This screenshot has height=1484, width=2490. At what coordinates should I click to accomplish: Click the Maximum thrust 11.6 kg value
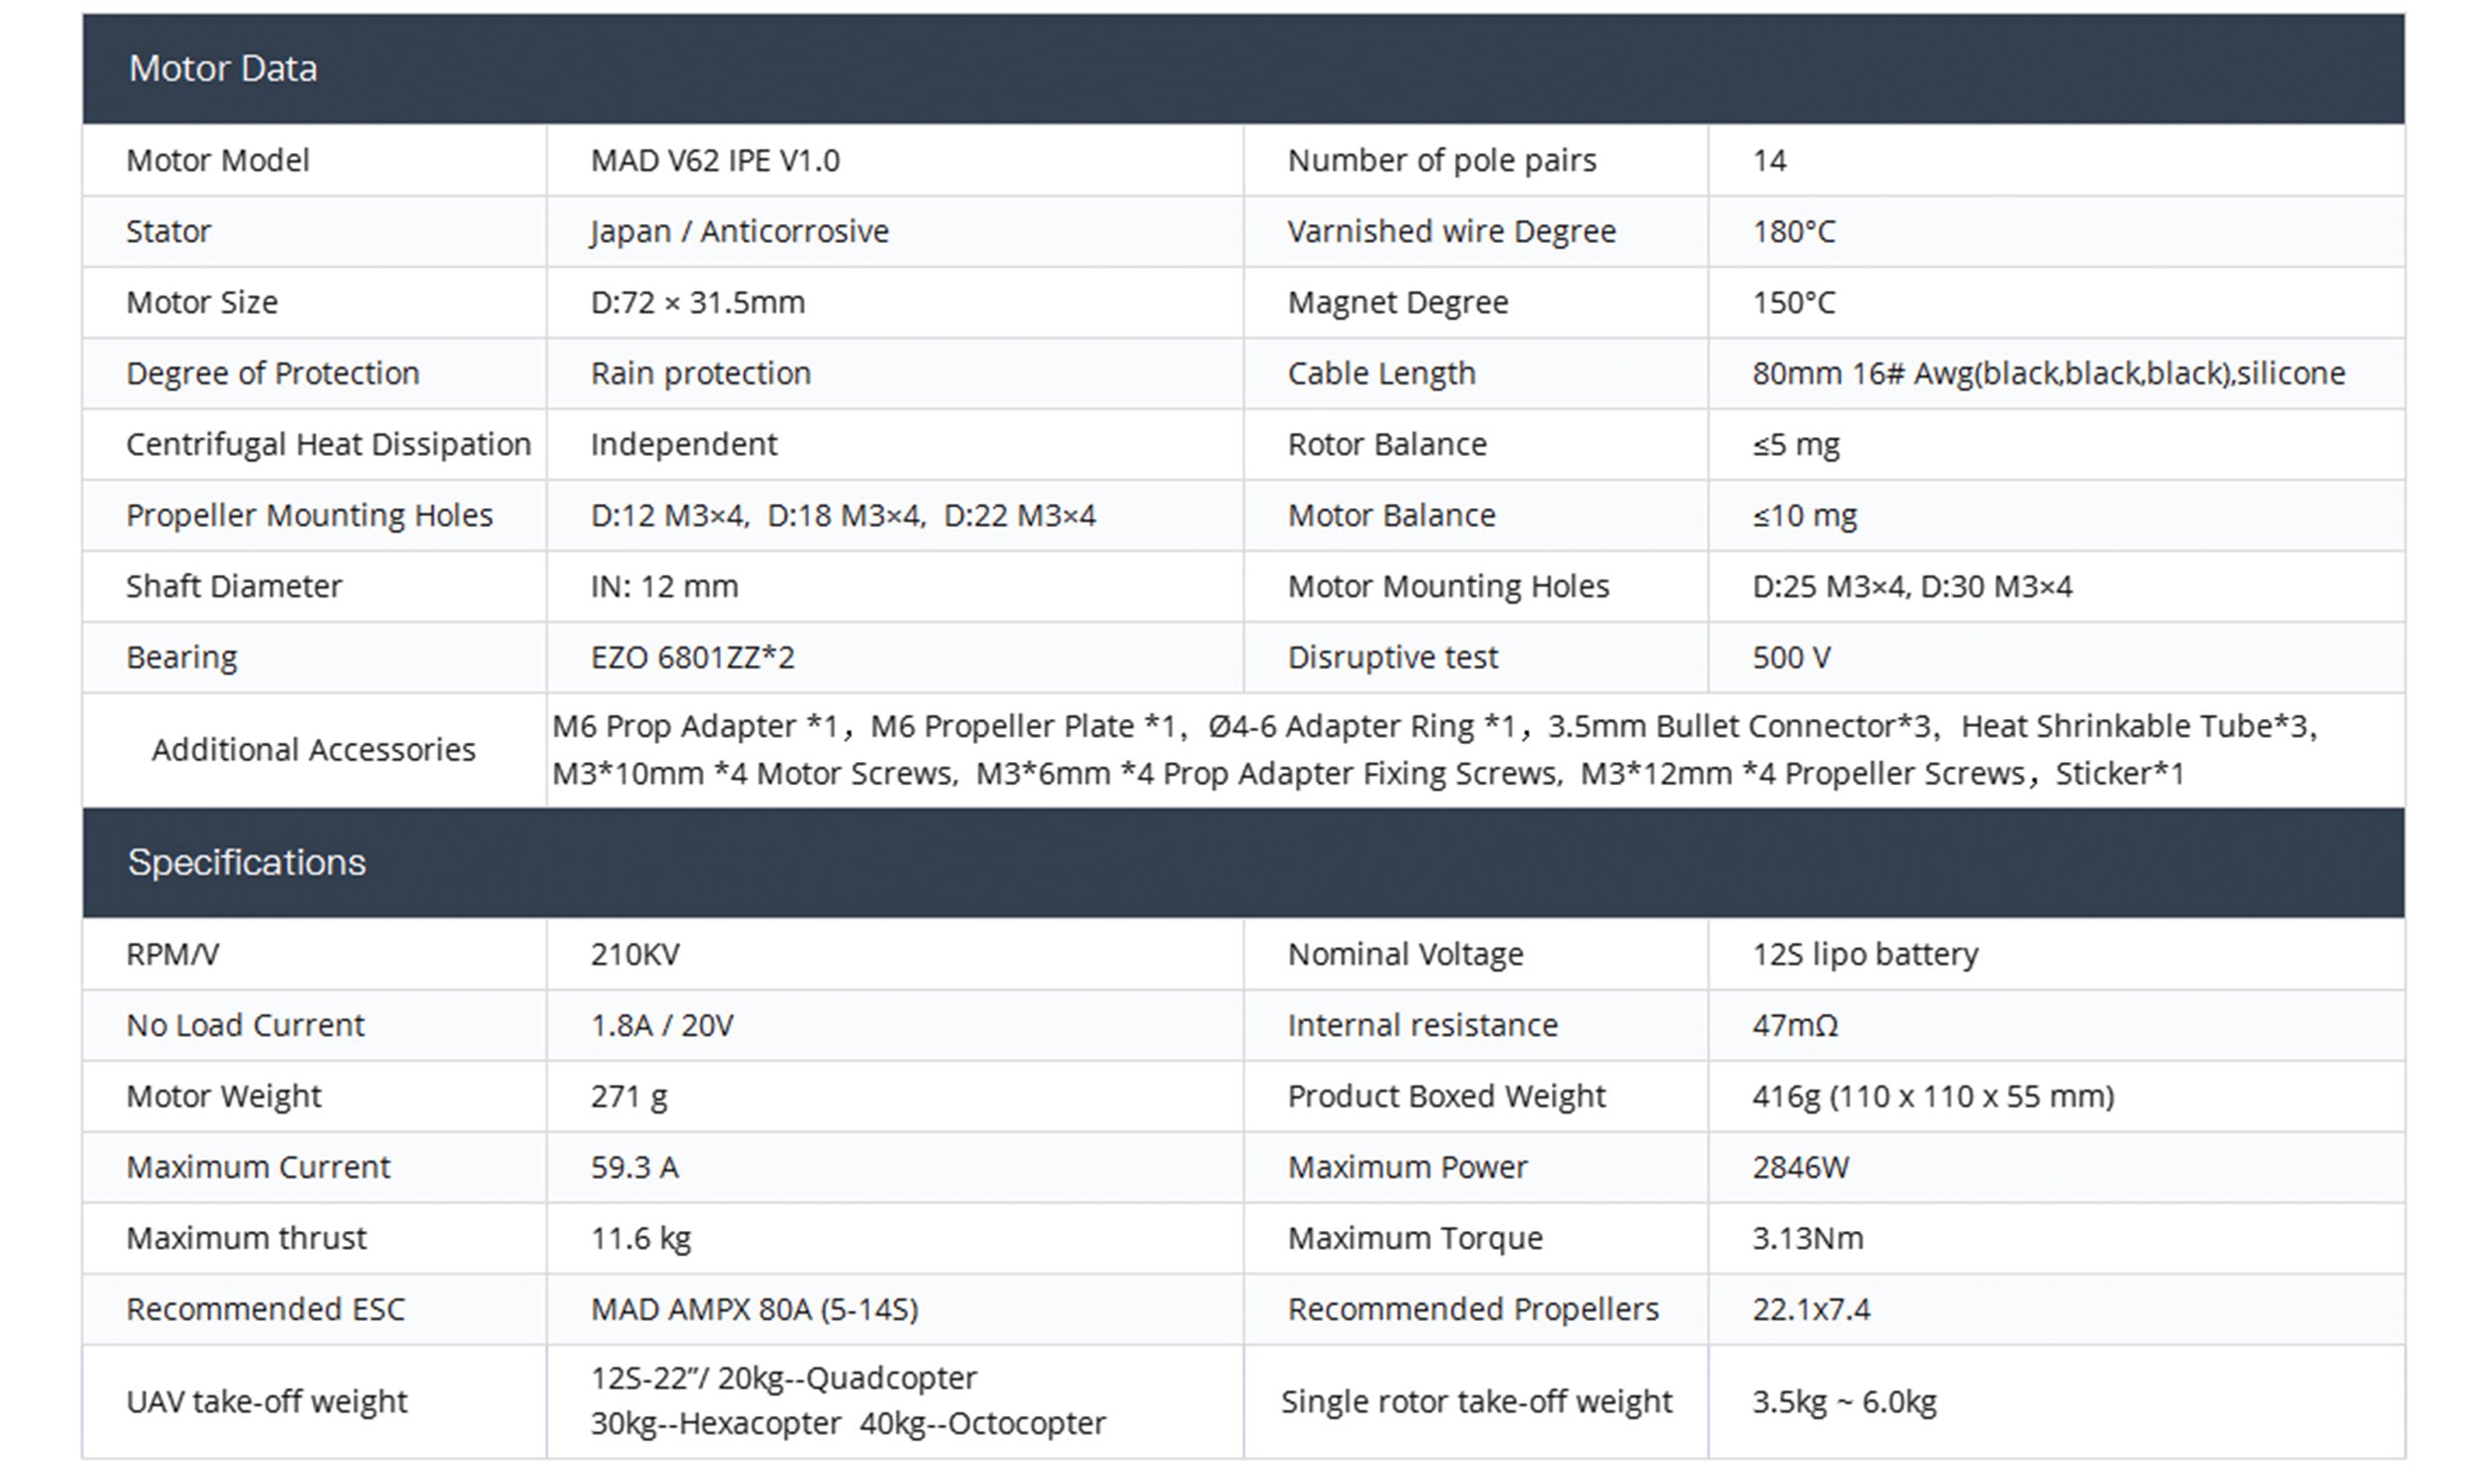[641, 1239]
